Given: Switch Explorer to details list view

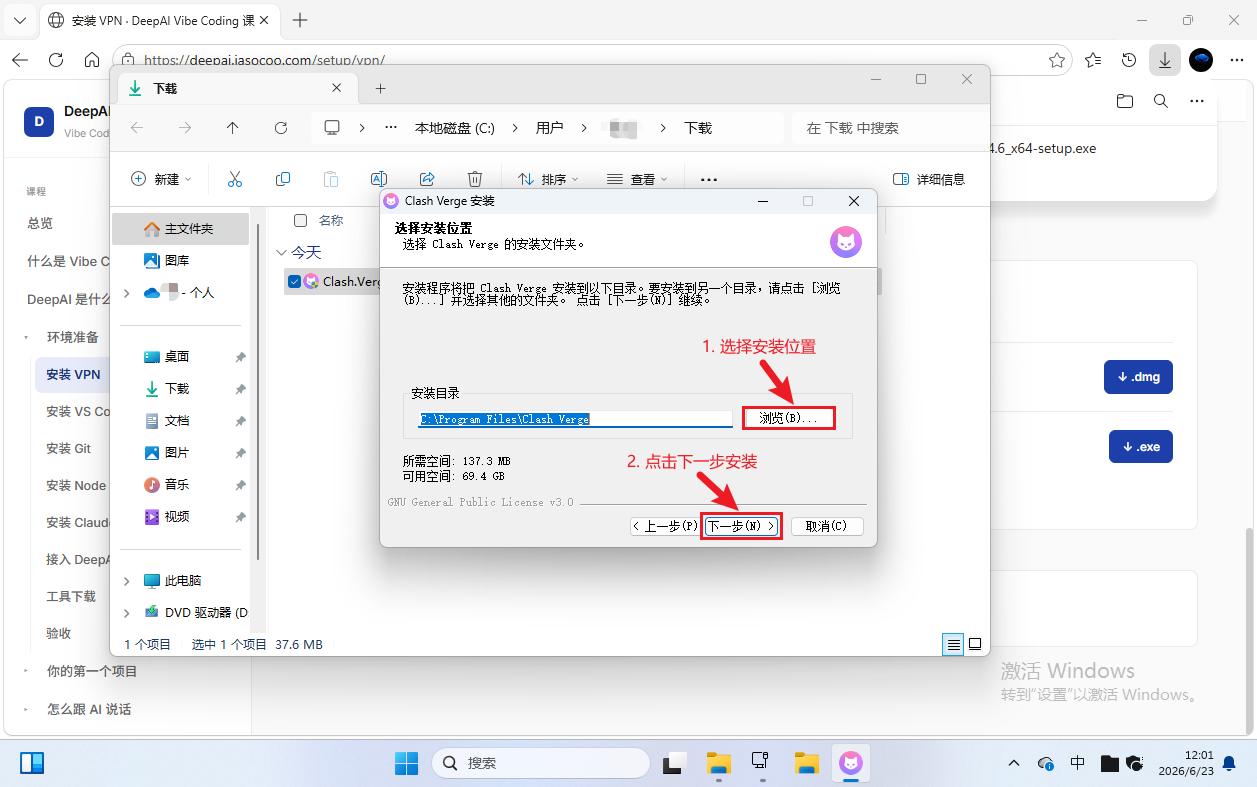Looking at the screenshot, I should click(x=953, y=644).
